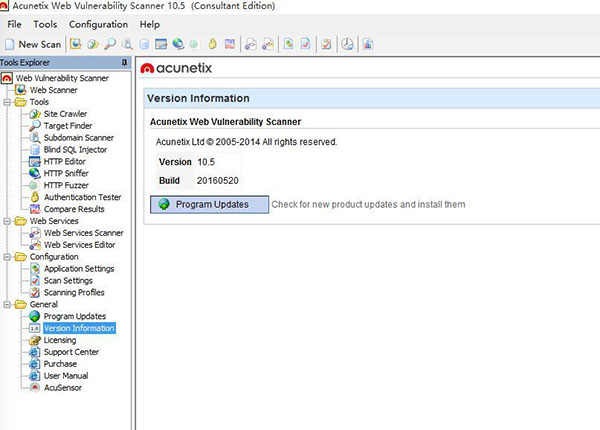This screenshot has height=430, width=600.
Task: Open Compare Results toolbar icon
Action: (230, 44)
